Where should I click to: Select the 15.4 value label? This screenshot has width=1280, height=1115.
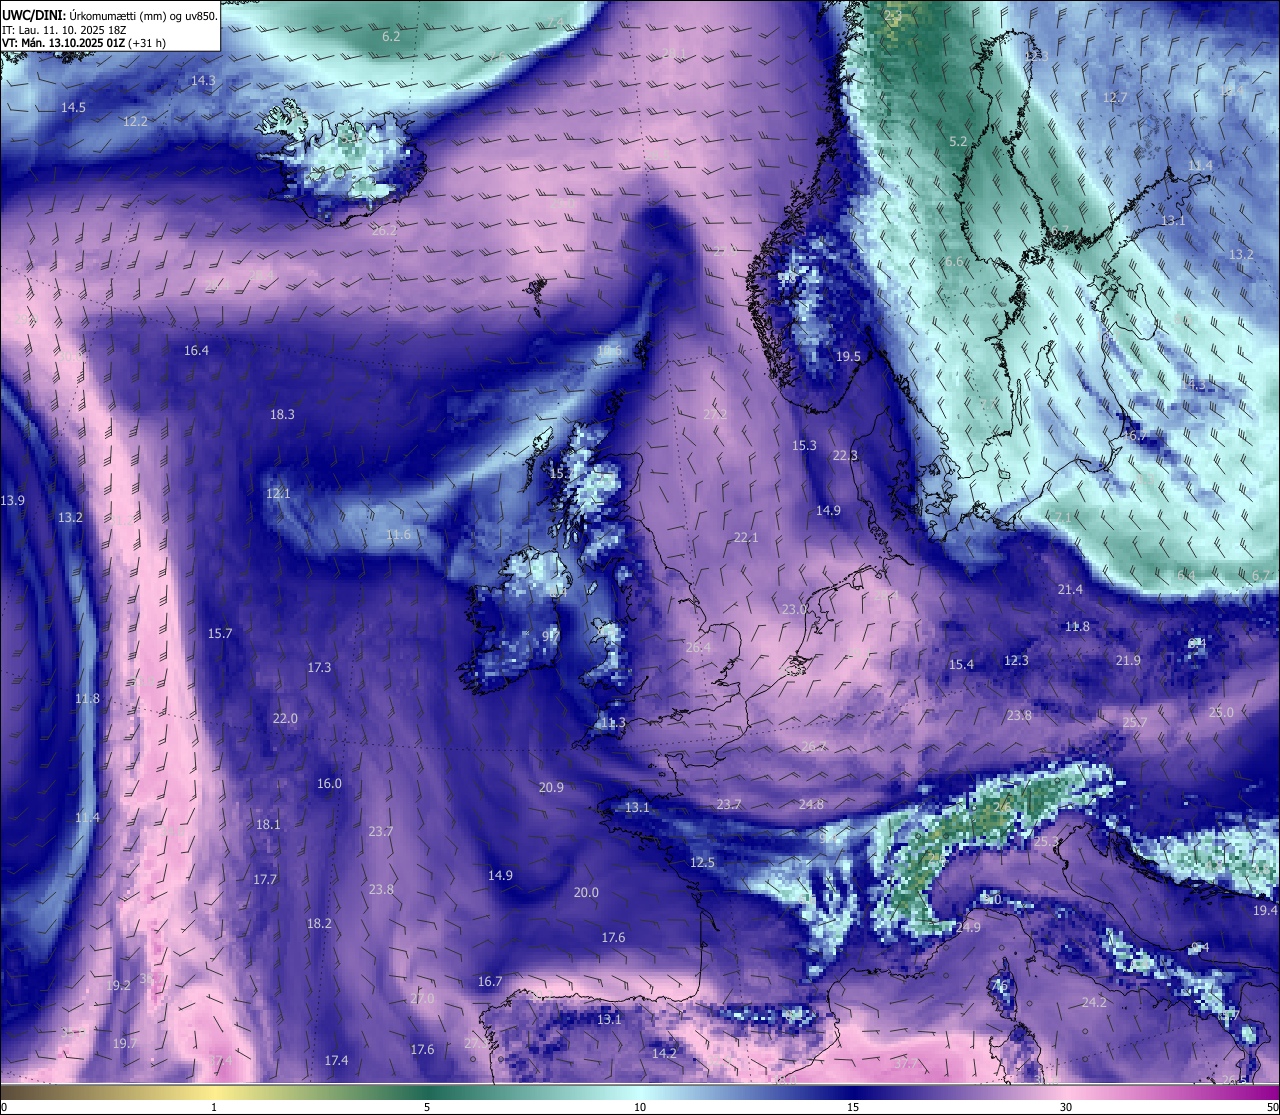pyautogui.click(x=961, y=665)
